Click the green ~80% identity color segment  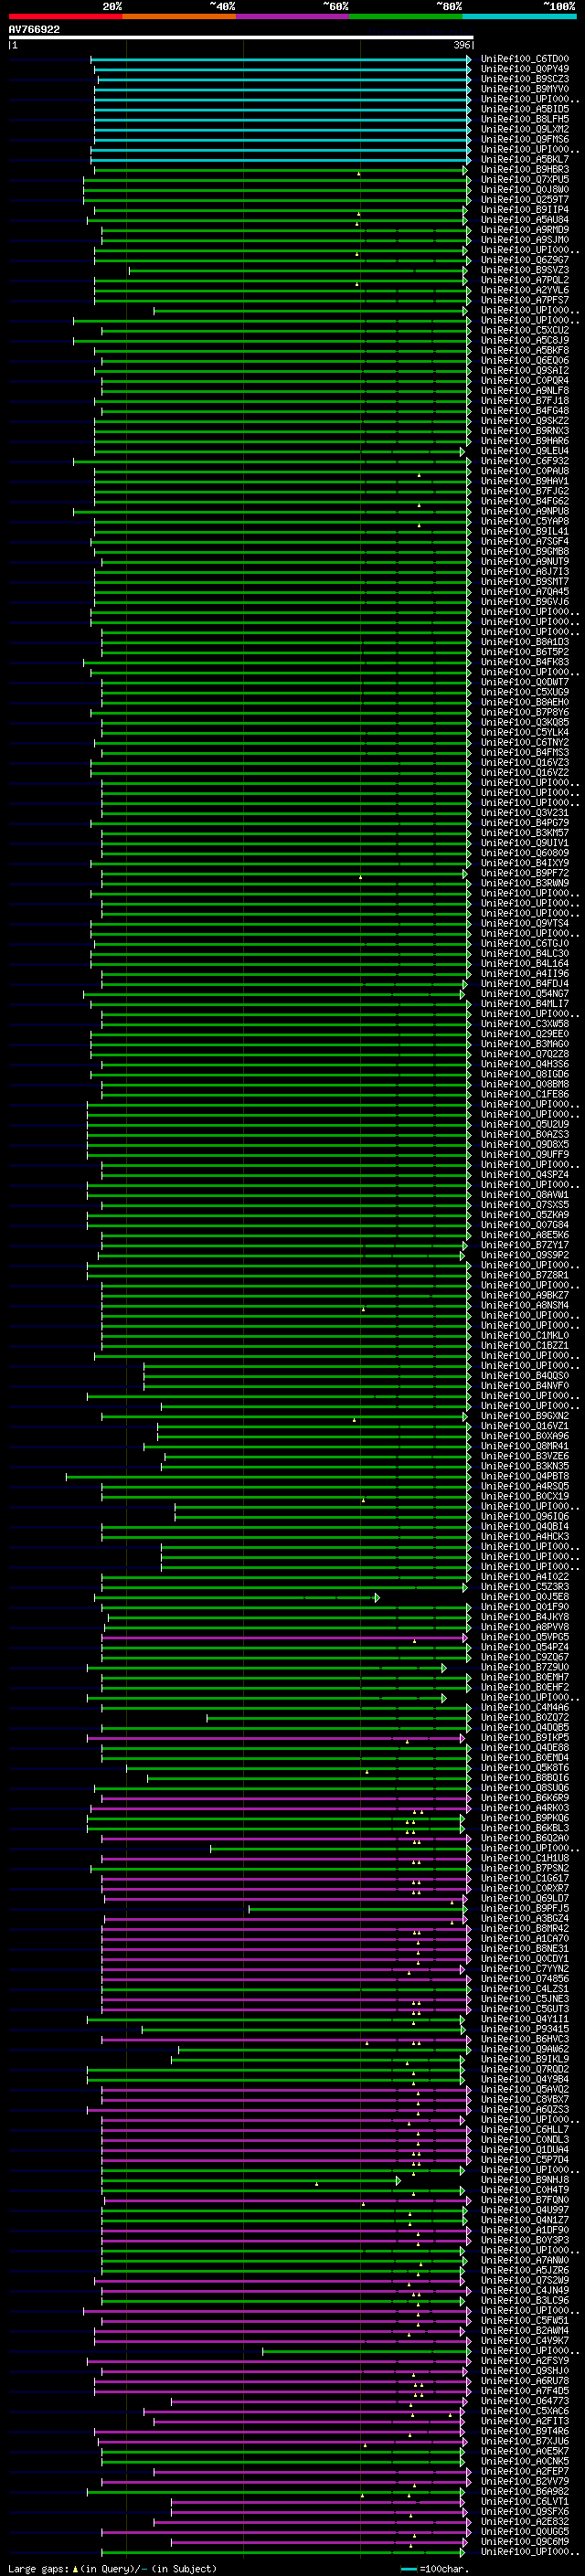click(x=406, y=16)
